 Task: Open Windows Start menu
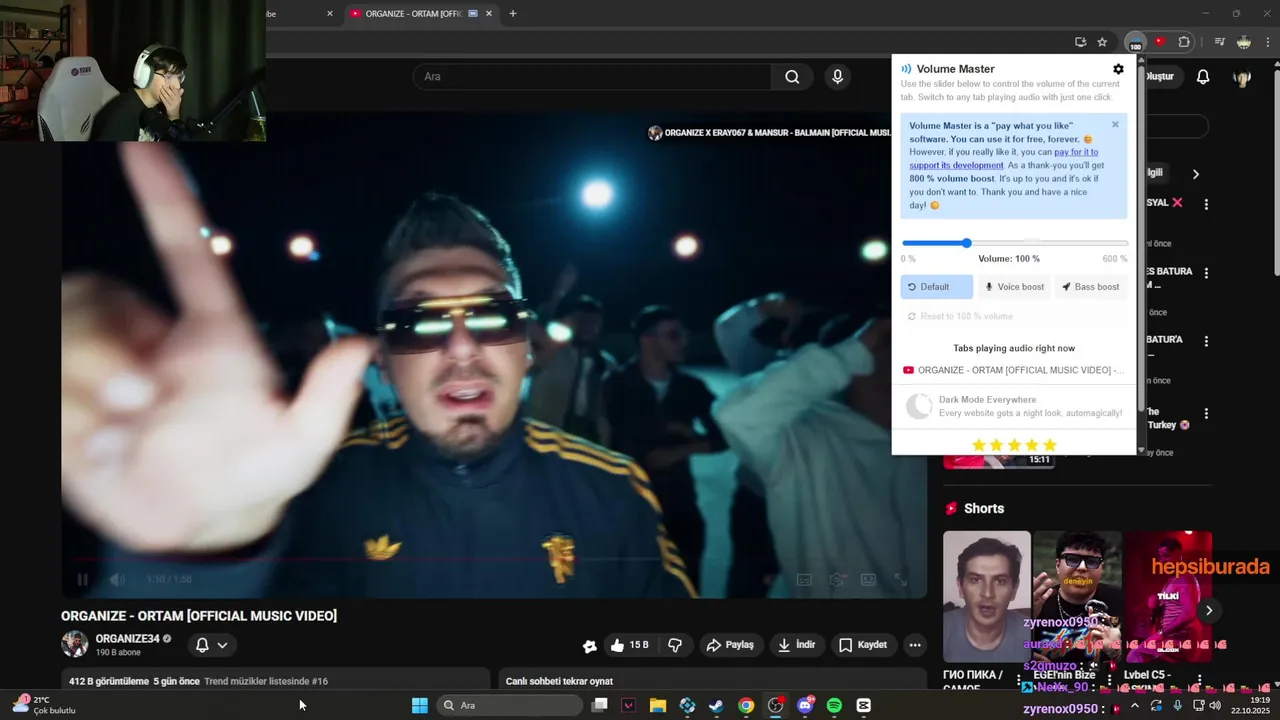(420, 705)
